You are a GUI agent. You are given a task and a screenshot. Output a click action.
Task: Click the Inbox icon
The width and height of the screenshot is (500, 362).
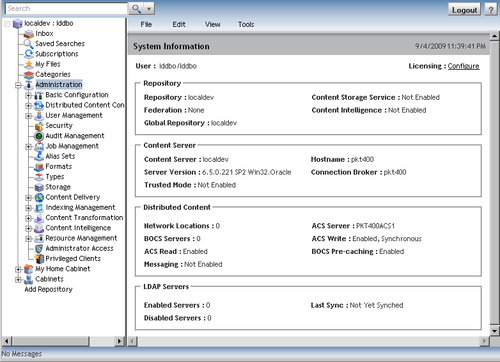pos(29,34)
